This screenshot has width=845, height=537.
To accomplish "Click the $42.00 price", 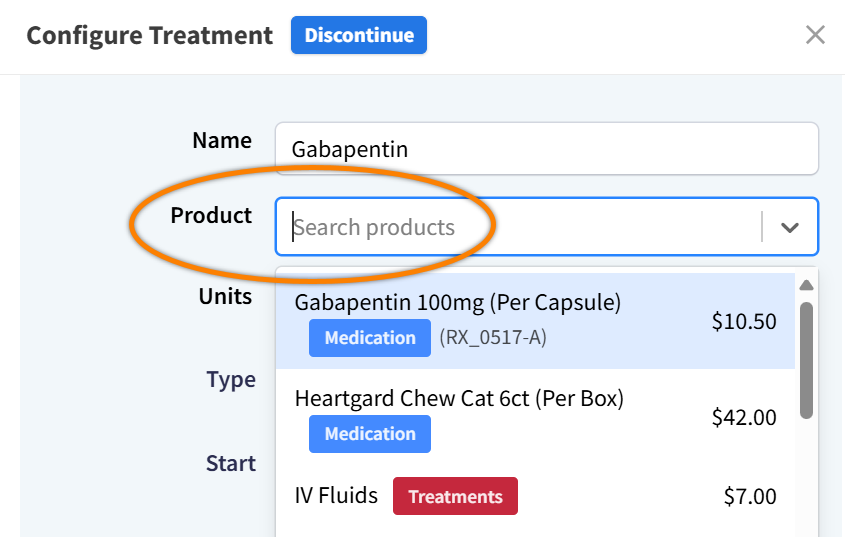I will coord(743,418).
